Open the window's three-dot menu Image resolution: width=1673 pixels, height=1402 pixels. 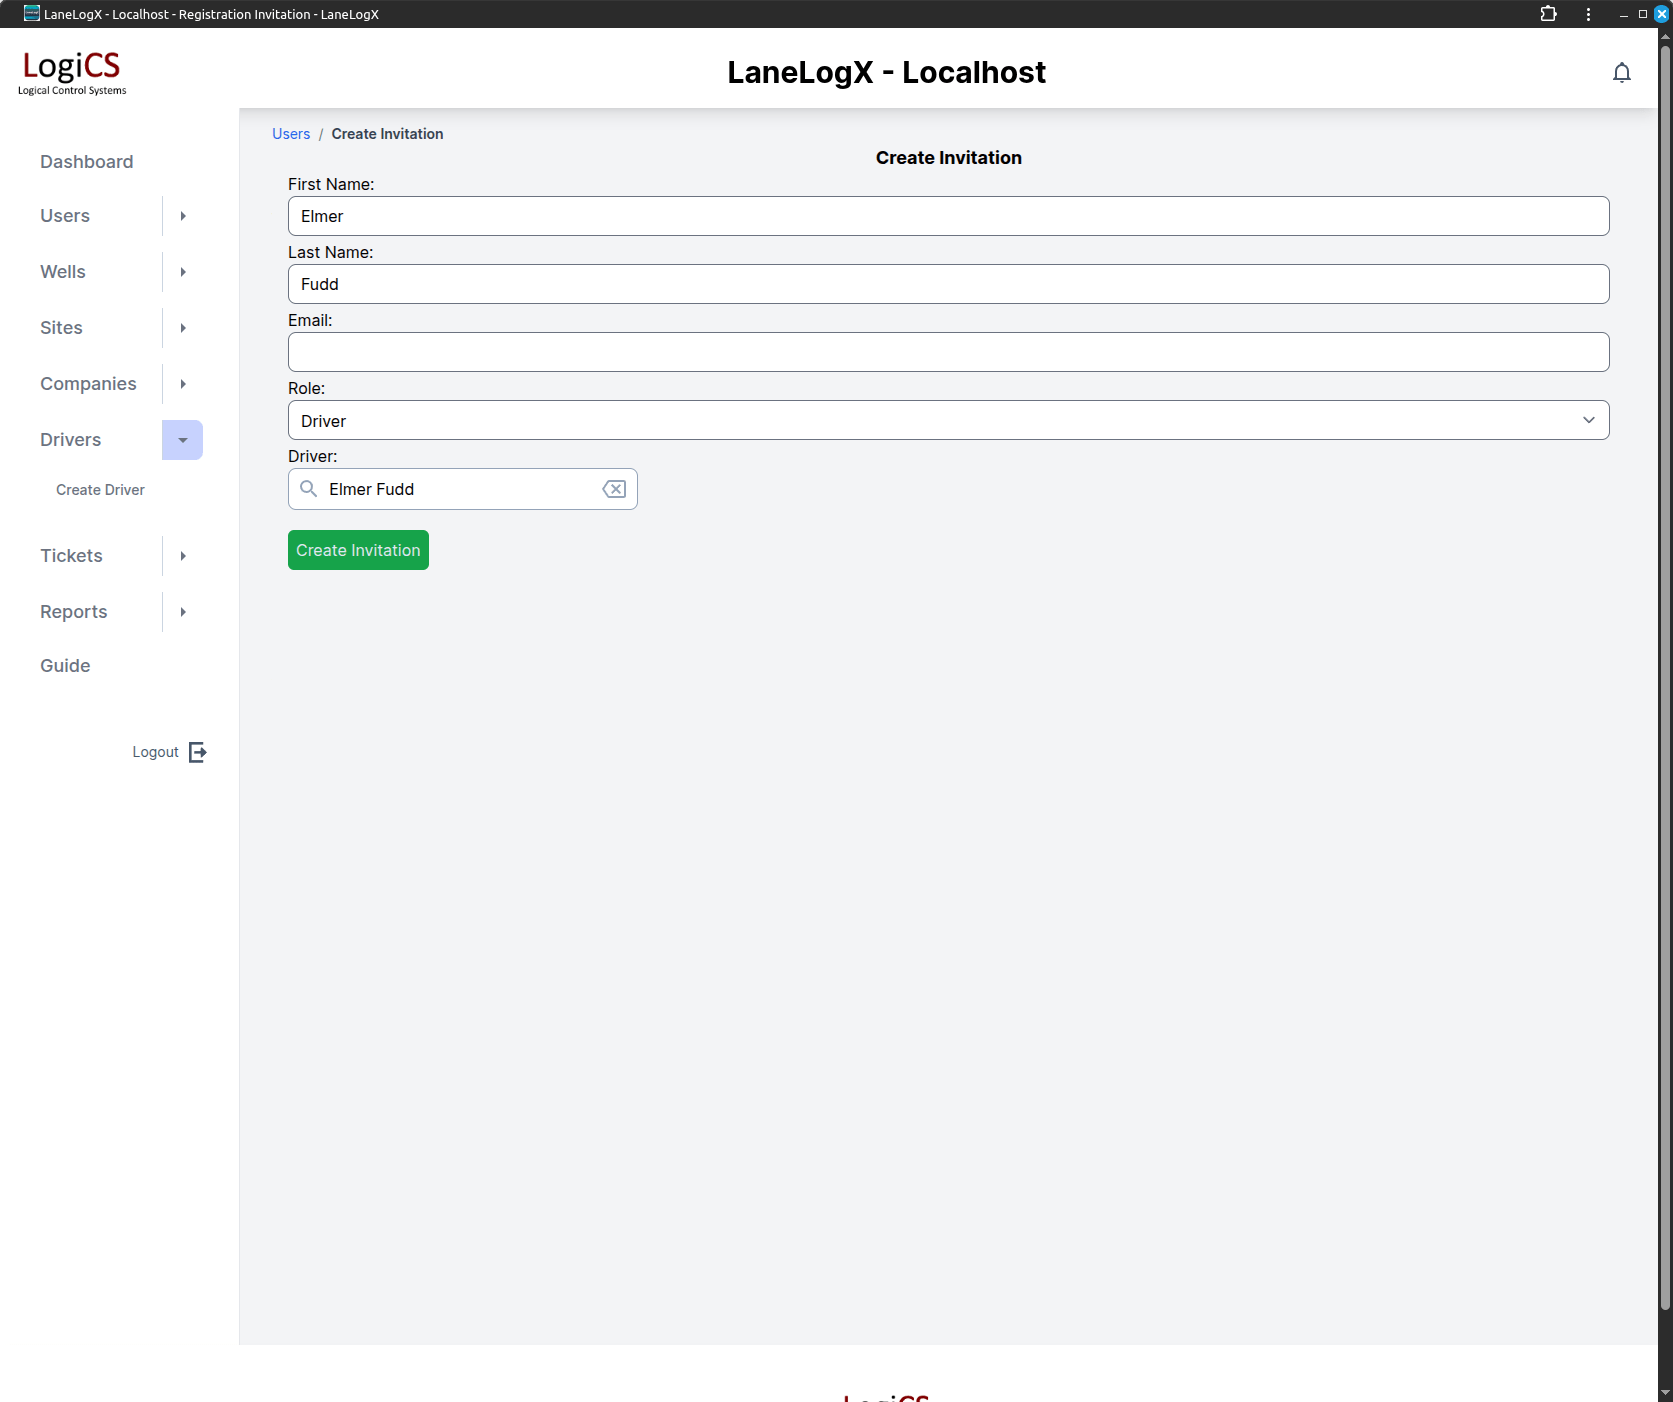click(x=1588, y=14)
